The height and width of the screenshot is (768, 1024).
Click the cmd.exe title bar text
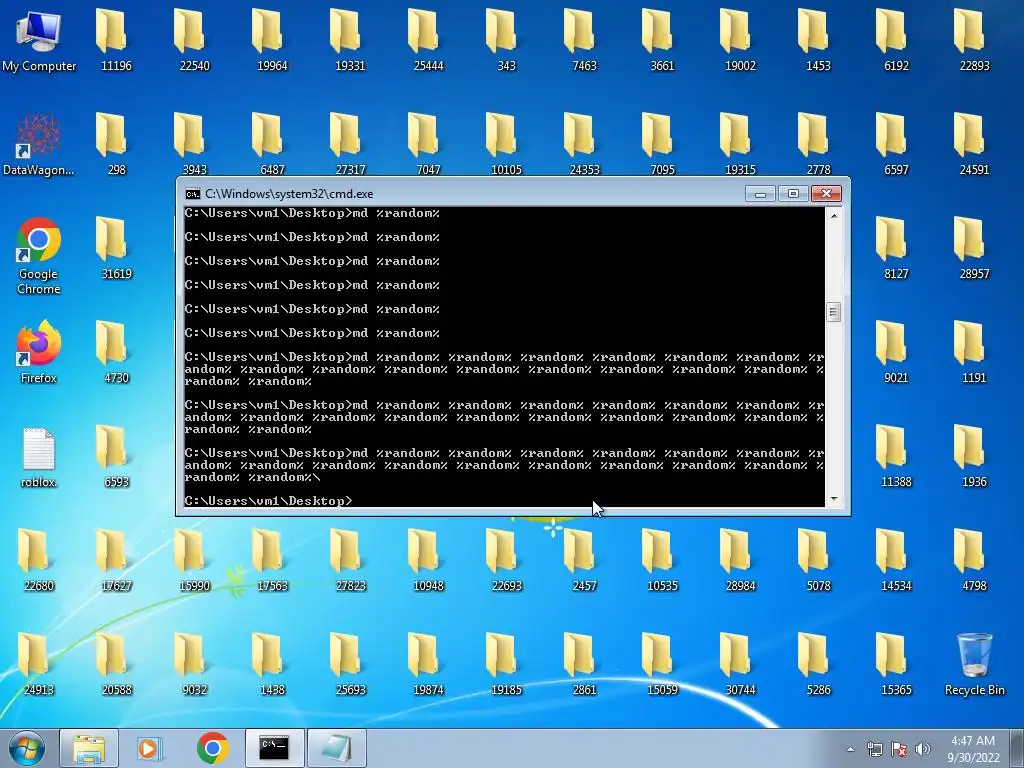pos(289,194)
